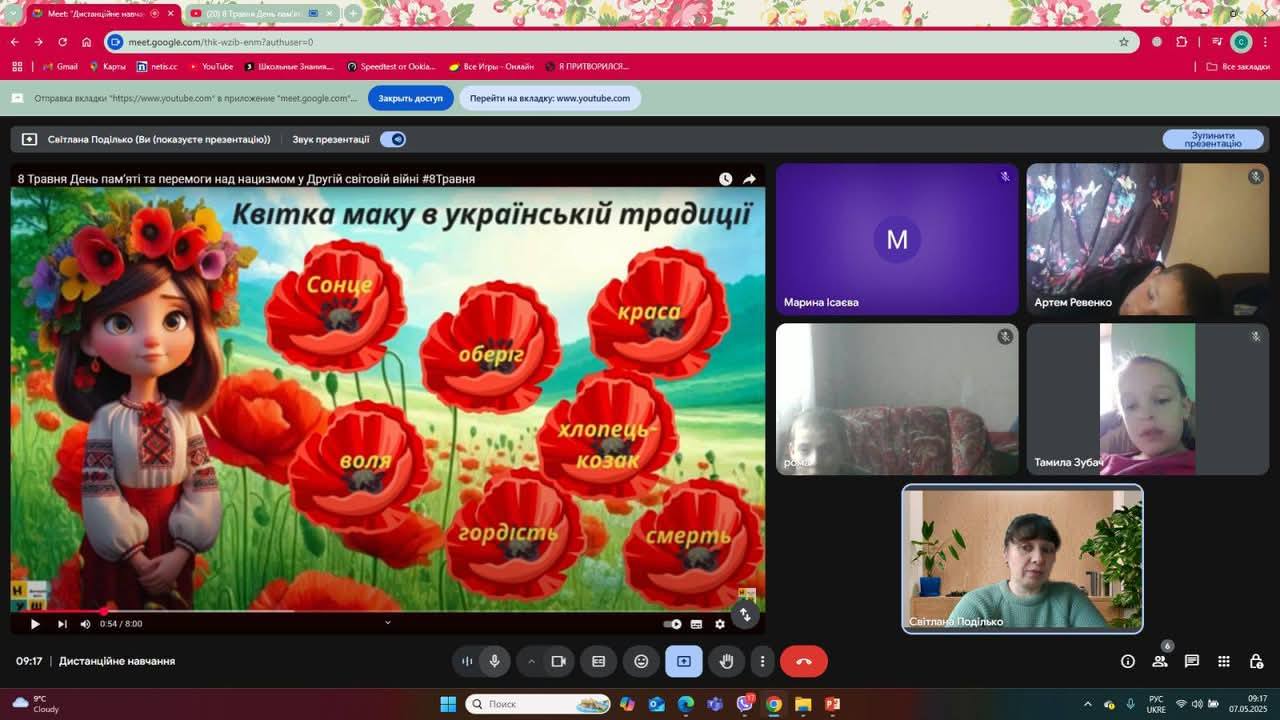Show the participants list
The image size is (1280, 720).
pos(1160,661)
